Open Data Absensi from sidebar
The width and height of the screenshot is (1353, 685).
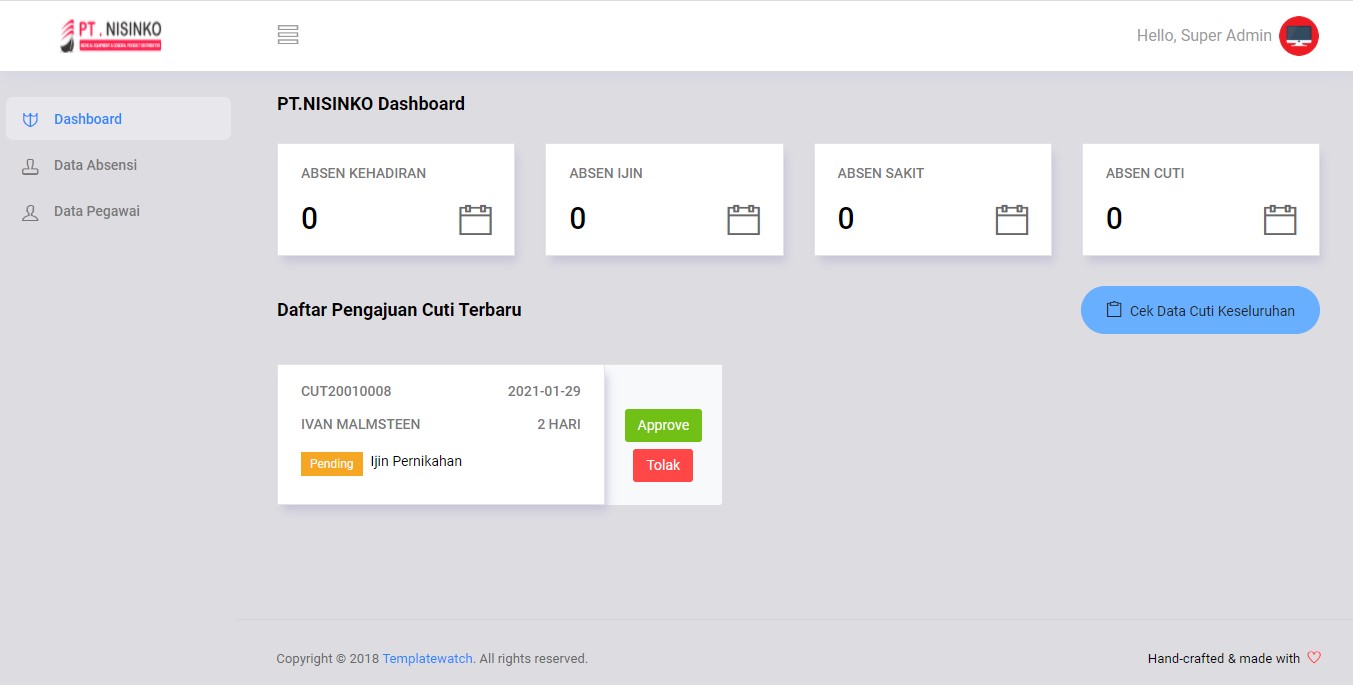(x=95, y=165)
